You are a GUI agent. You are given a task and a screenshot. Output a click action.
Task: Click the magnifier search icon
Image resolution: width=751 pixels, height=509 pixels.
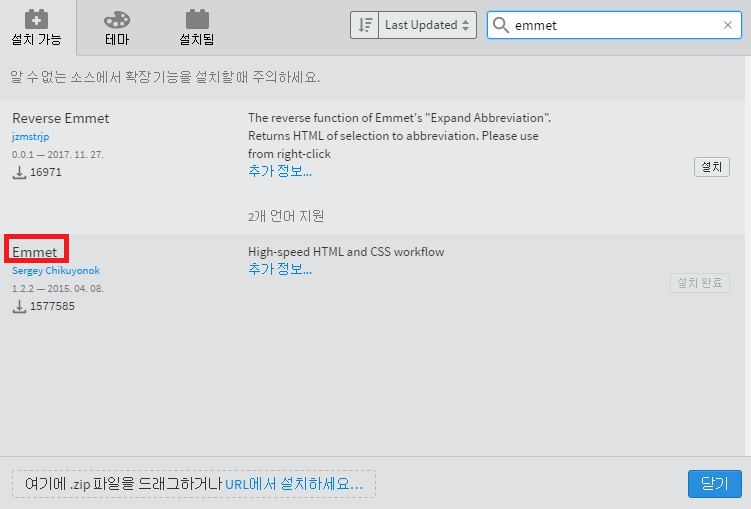click(501, 25)
